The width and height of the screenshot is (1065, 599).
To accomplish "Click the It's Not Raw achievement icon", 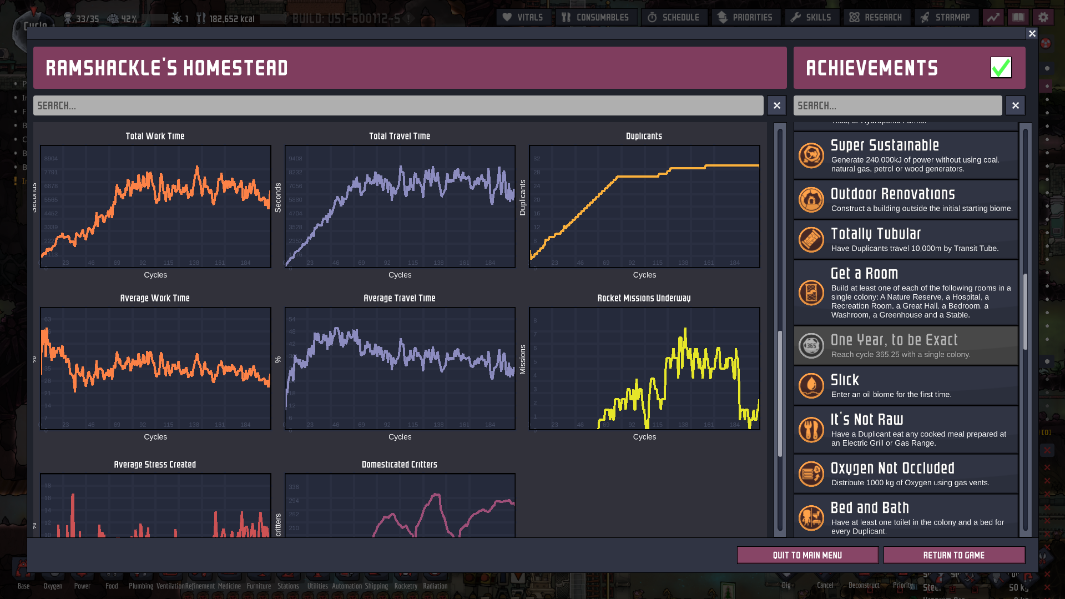I will [x=810, y=428].
